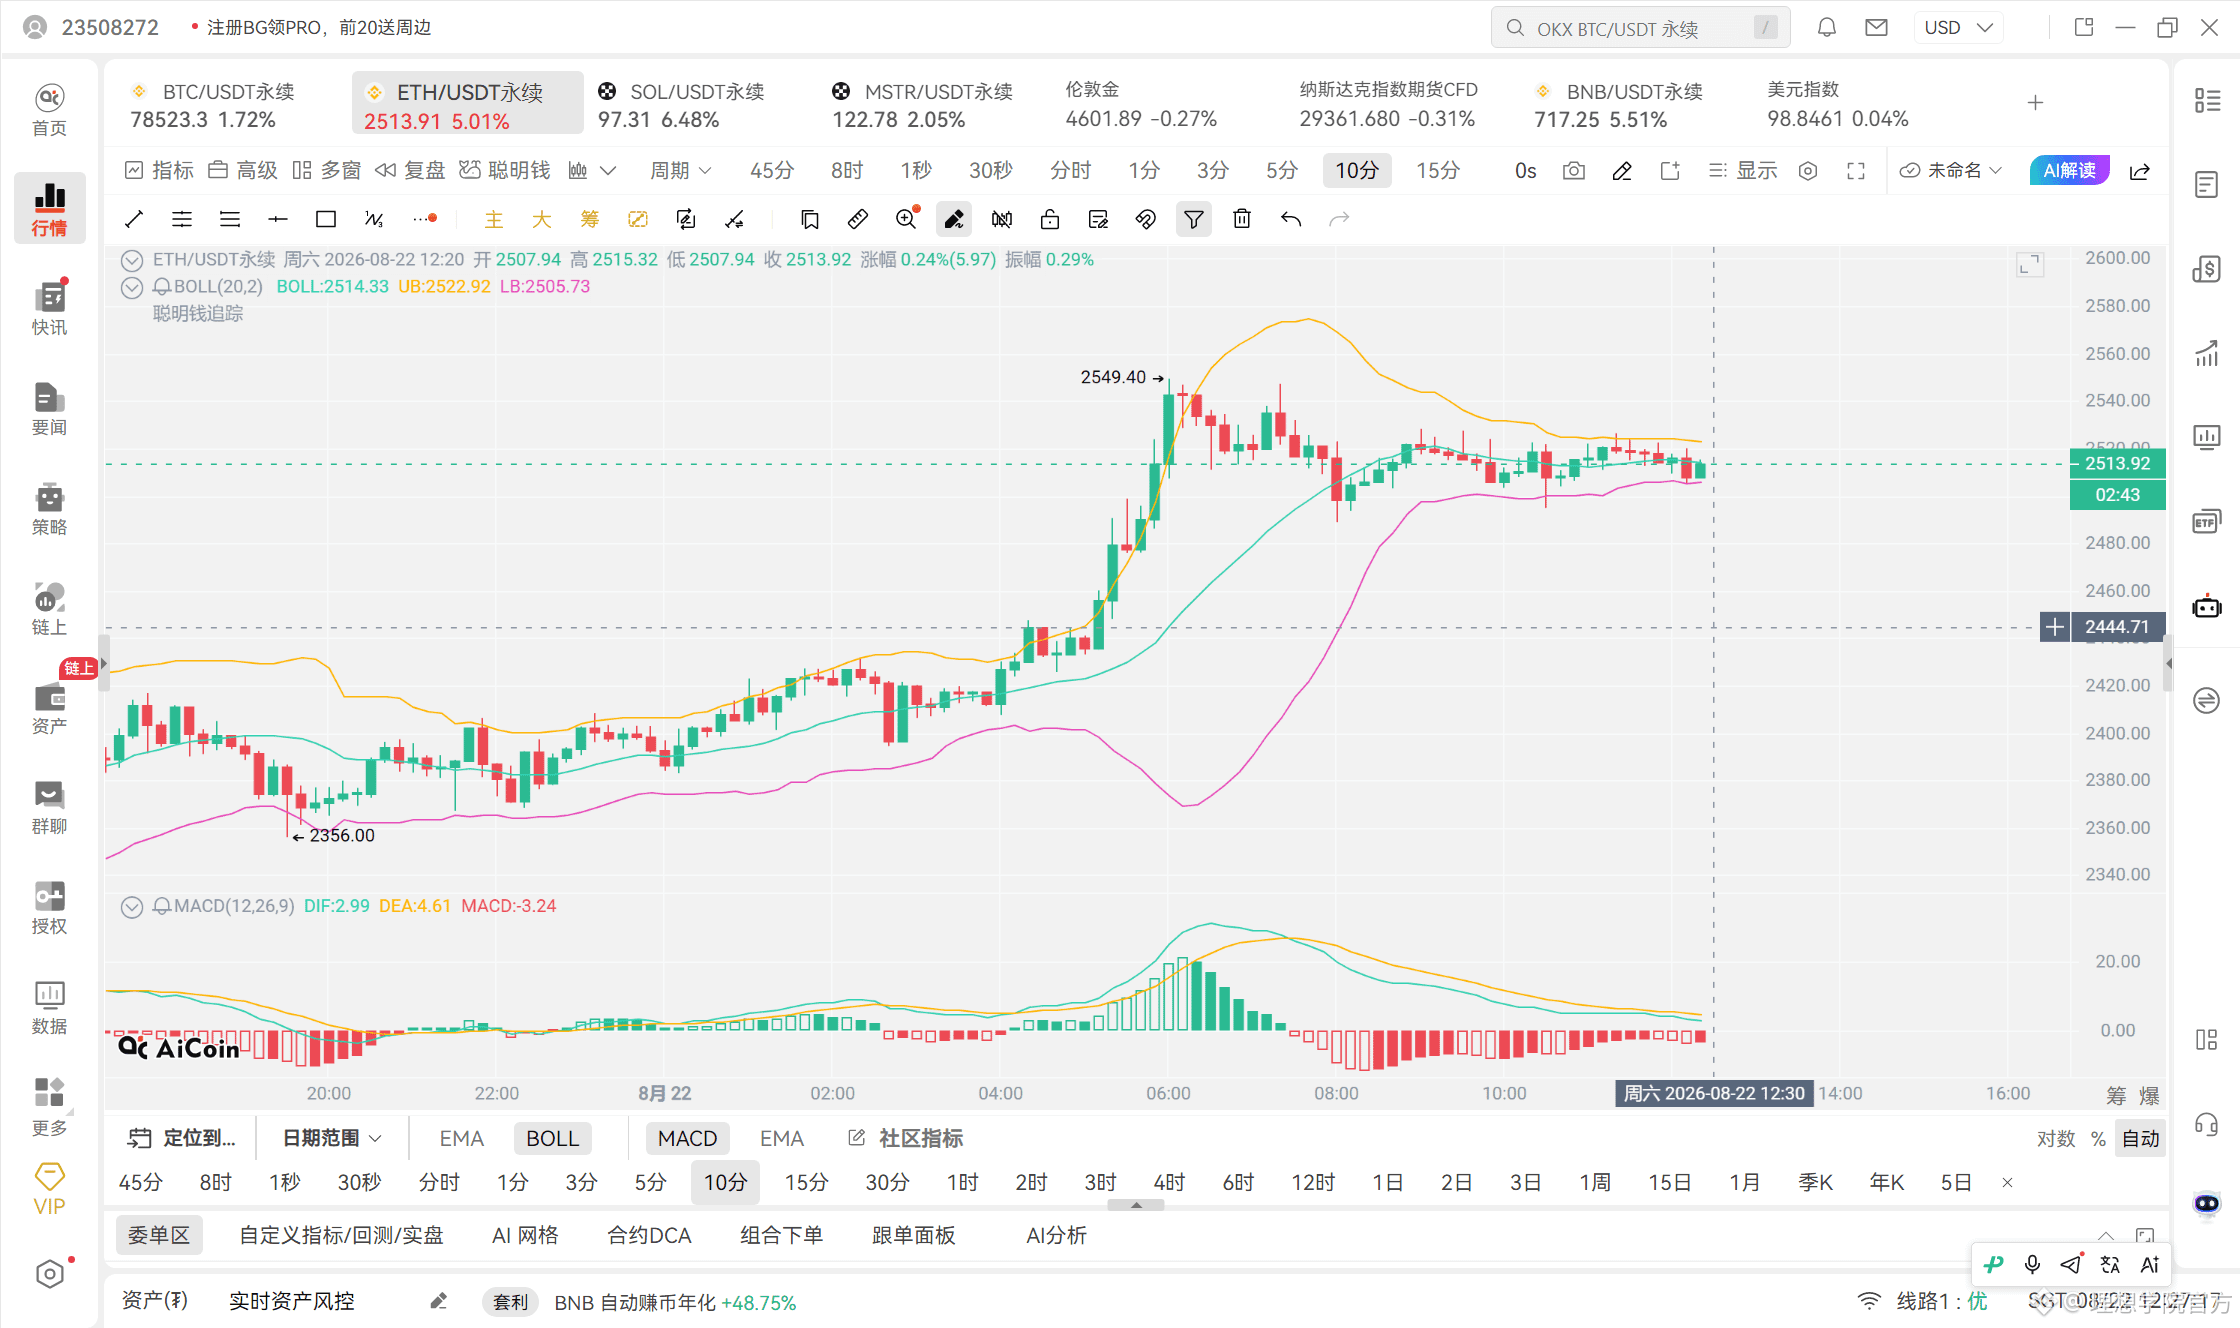Image resolution: width=2240 pixels, height=1328 pixels.
Task: Toggle visibility of ETH/USDT永续 main series
Action: [131, 261]
